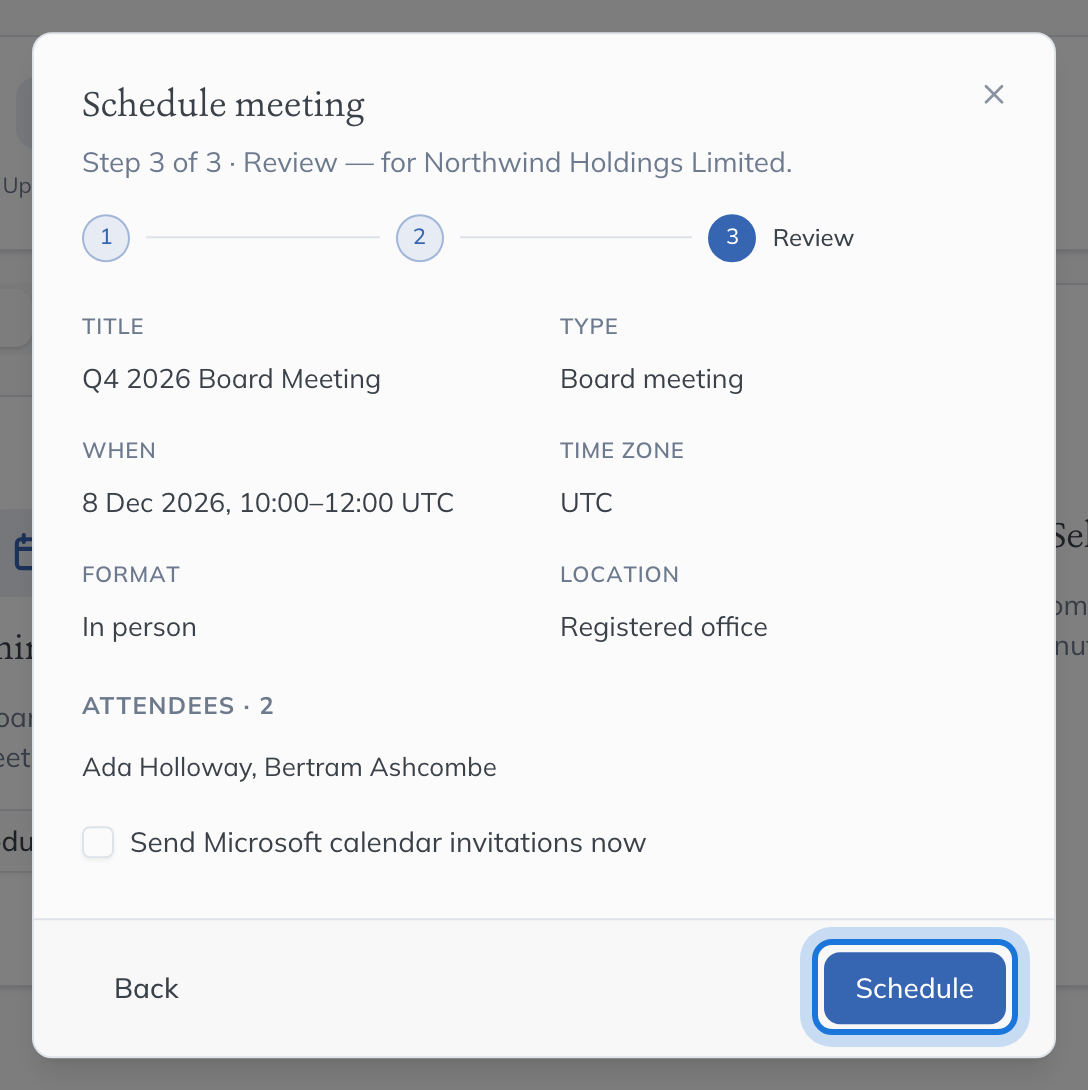Viewport: 1088px width, 1090px height.
Task: Enable Send Microsoft calendar invitations now checkbox
Action: pyautogui.click(x=98, y=843)
